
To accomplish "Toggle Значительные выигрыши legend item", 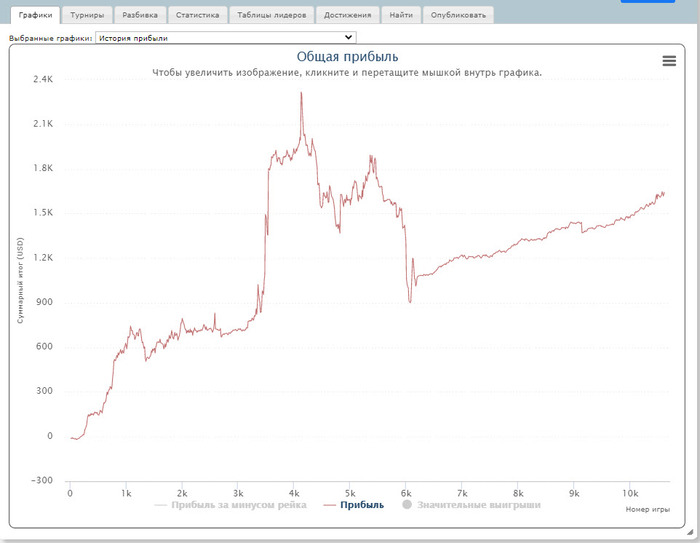I will point(471,505).
